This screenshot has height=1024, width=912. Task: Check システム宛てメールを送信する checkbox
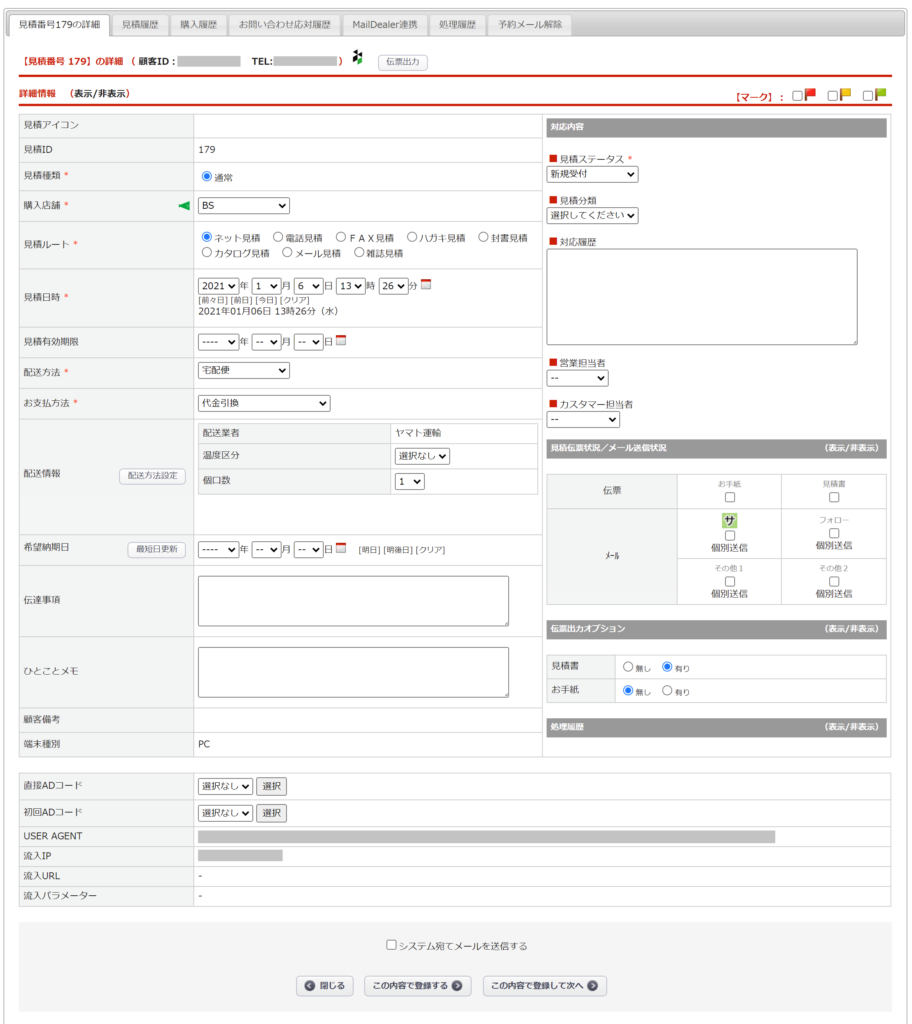click(392, 945)
